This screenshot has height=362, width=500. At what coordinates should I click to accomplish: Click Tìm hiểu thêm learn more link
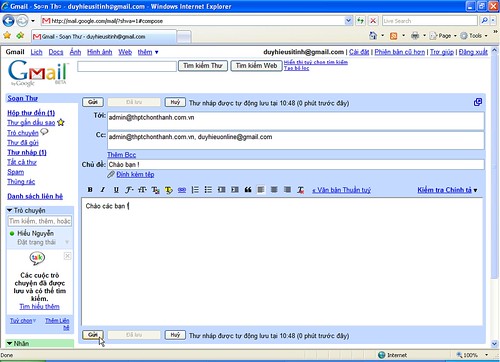39,306
